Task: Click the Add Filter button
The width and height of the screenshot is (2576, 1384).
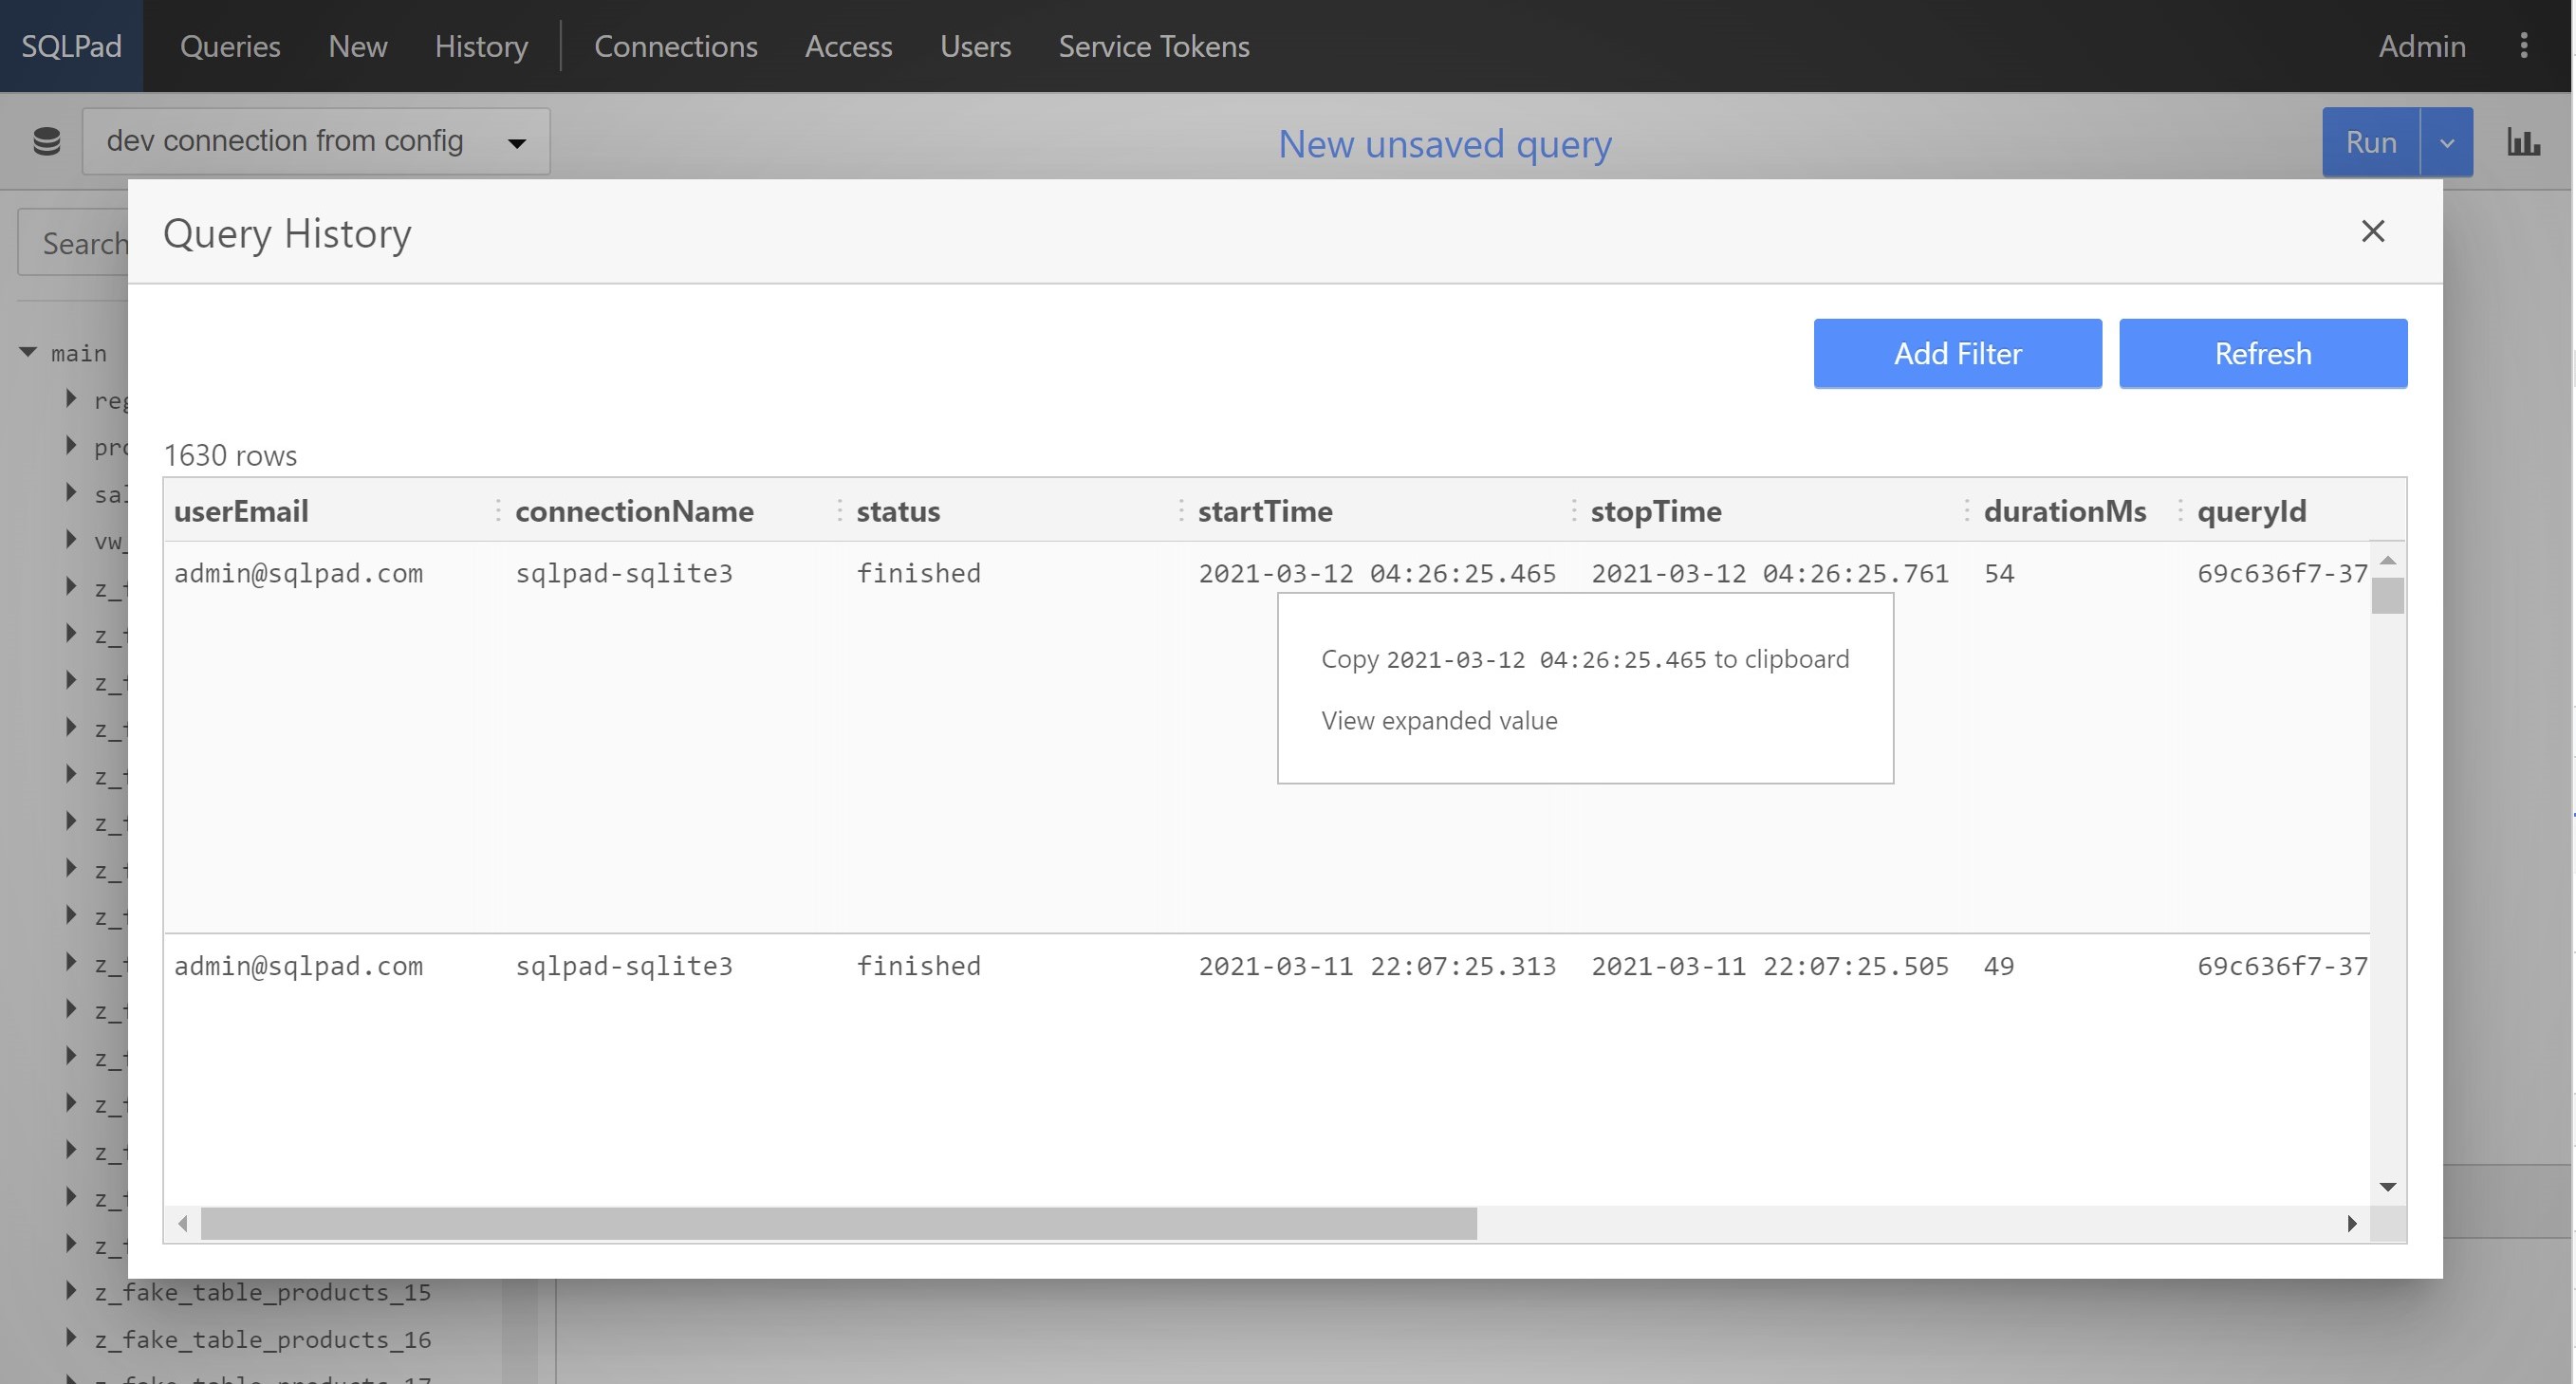Action: pyautogui.click(x=1956, y=353)
